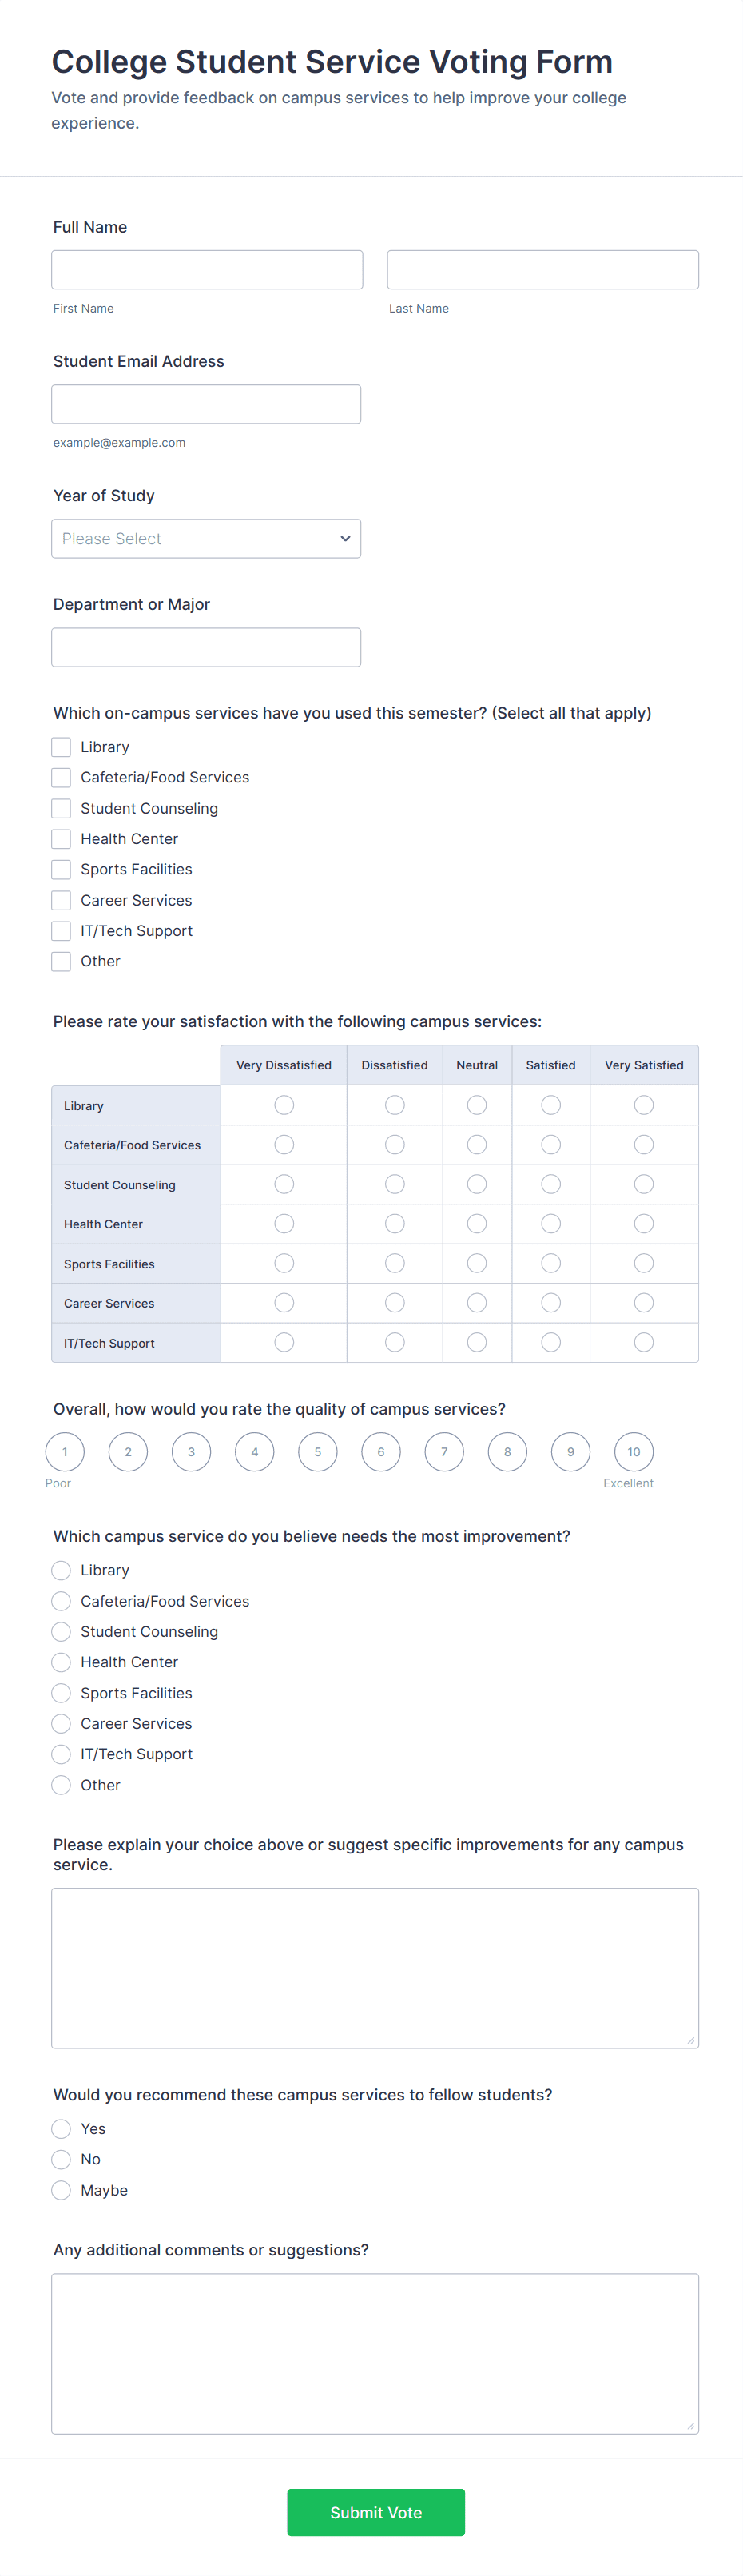The width and height of the screenshot is (743, 2576).
Task: Click the Student Email Address field
Action: pos(206,404)
